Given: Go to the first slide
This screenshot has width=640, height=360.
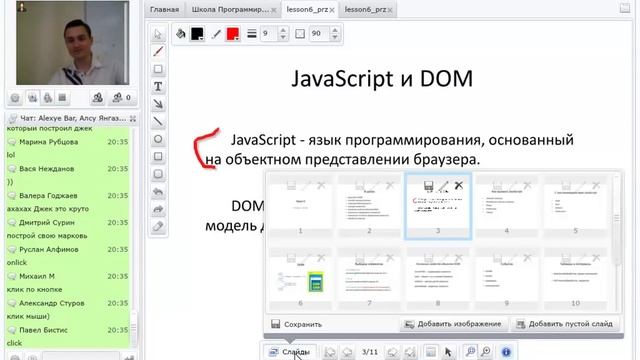Looking at the screenshot, I should (330, 352).
